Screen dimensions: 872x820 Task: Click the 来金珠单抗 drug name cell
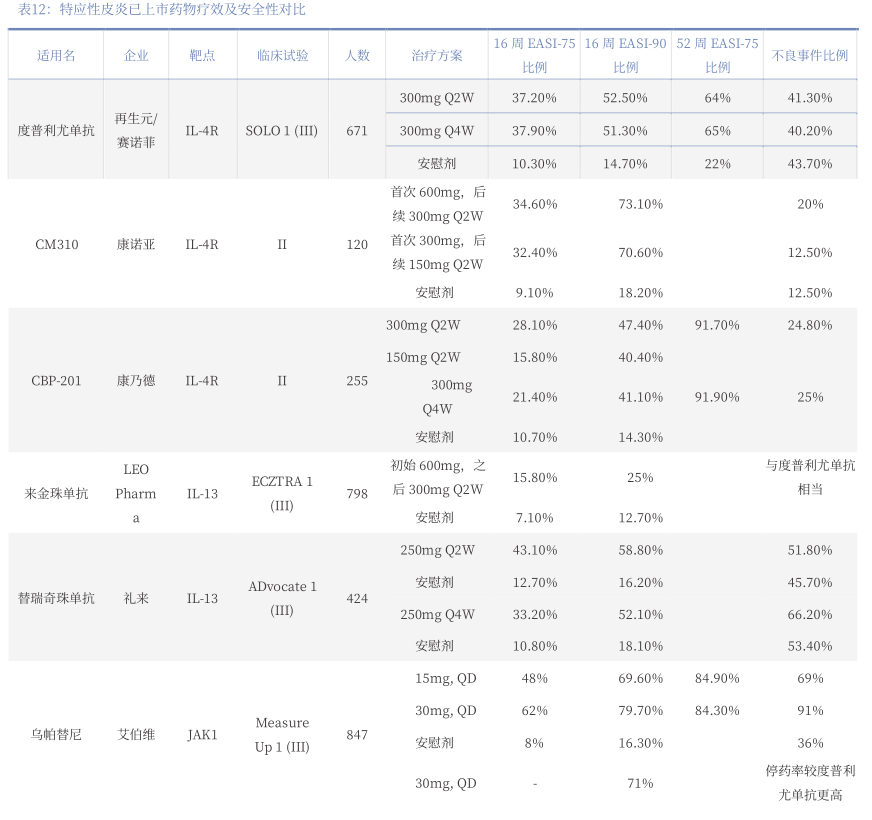pos(56,494)
